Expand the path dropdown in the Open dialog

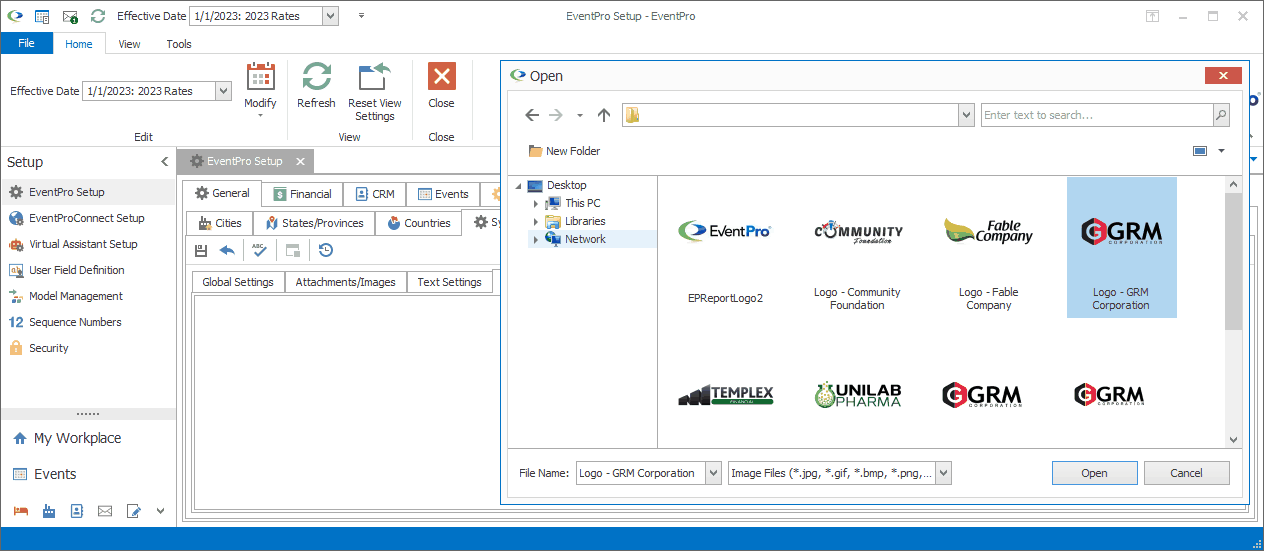966,115
